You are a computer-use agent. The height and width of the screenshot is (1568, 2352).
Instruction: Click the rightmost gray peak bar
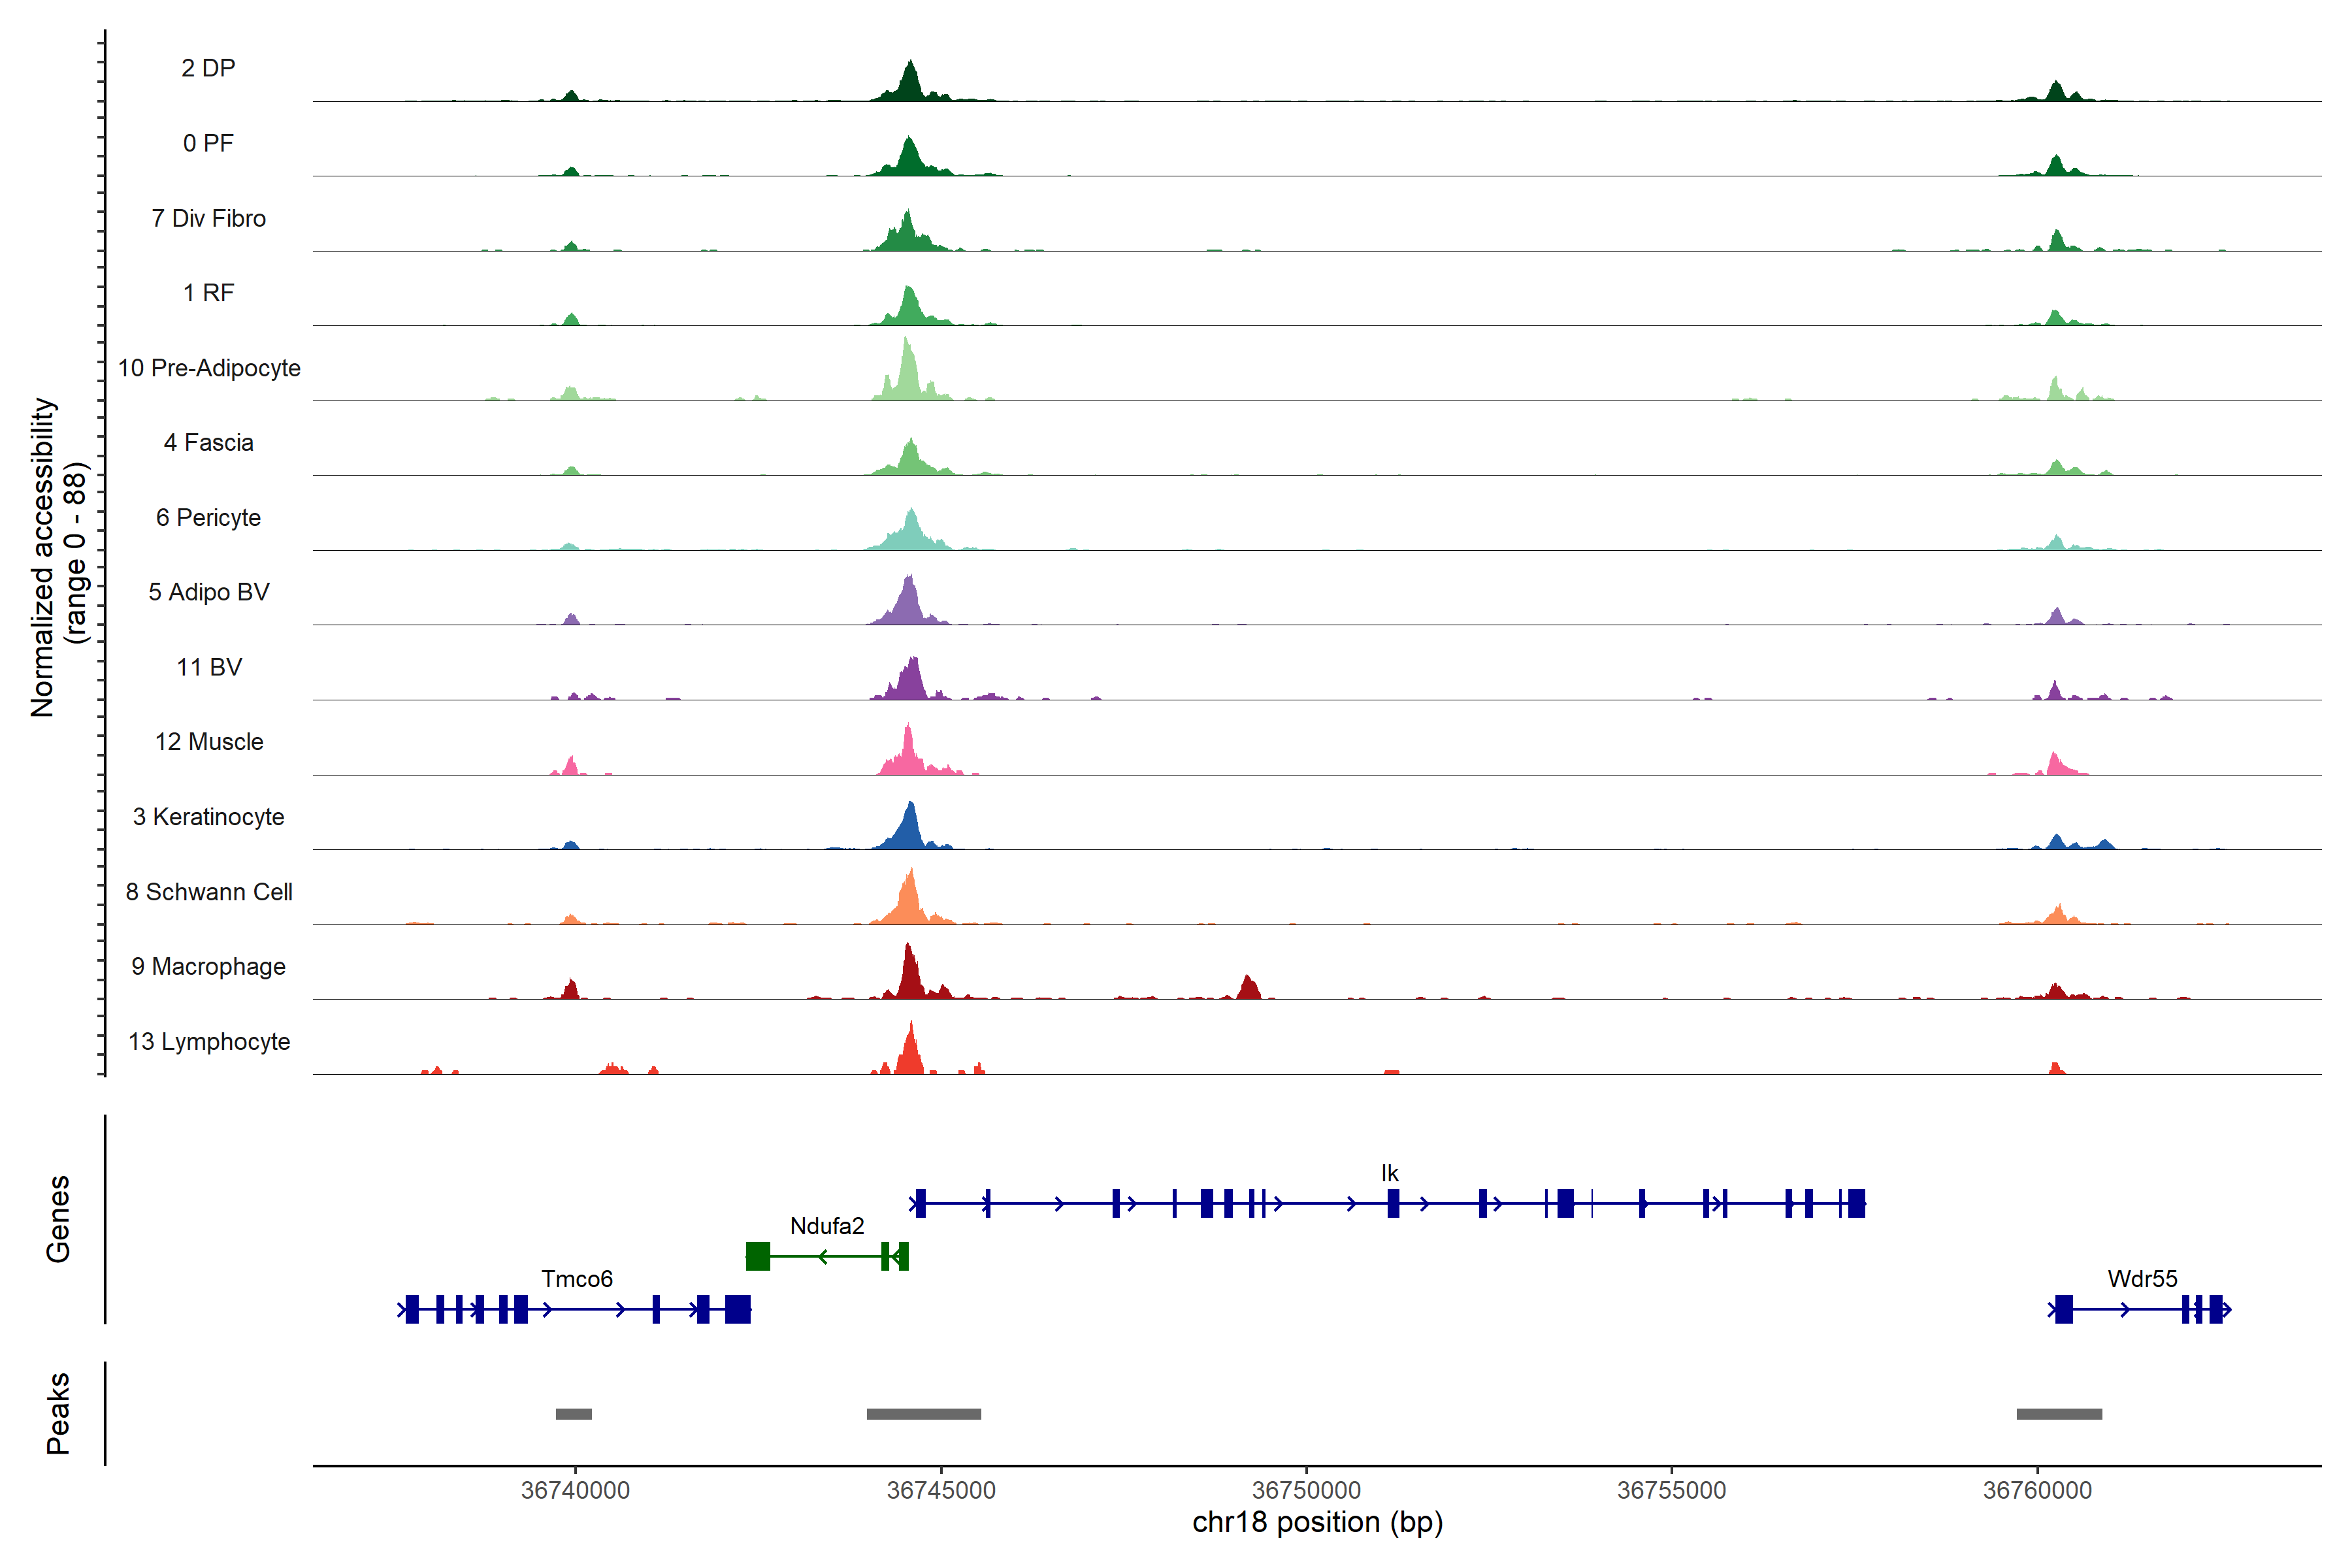point(2059,1414)
